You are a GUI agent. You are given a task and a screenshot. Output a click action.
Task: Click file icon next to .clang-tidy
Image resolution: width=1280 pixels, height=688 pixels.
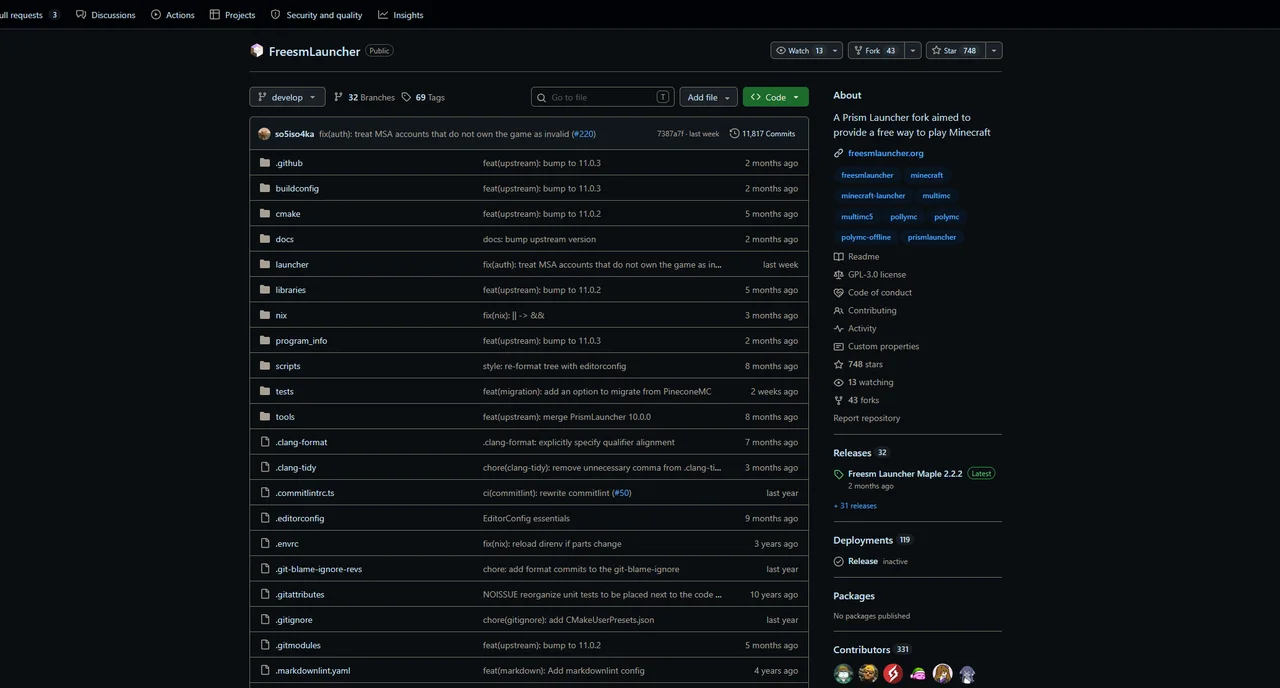(x=265, y=468)
